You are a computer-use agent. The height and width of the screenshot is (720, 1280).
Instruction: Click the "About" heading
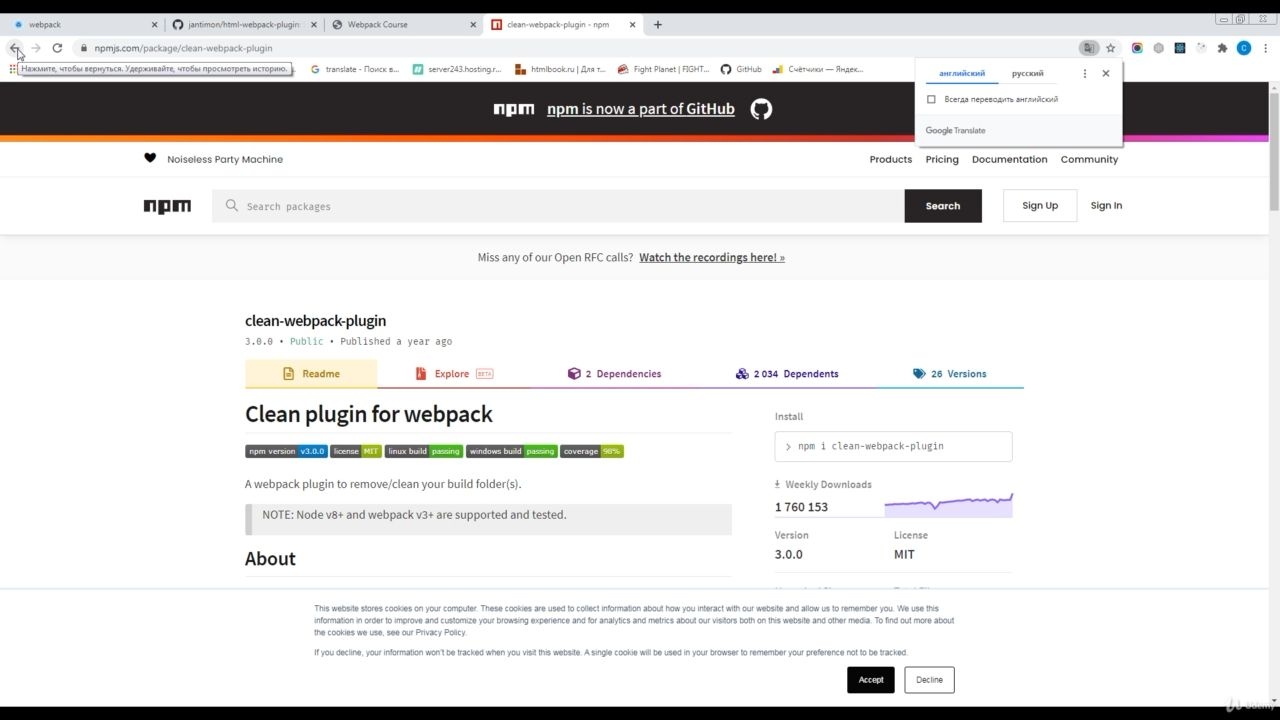(270, 559)
